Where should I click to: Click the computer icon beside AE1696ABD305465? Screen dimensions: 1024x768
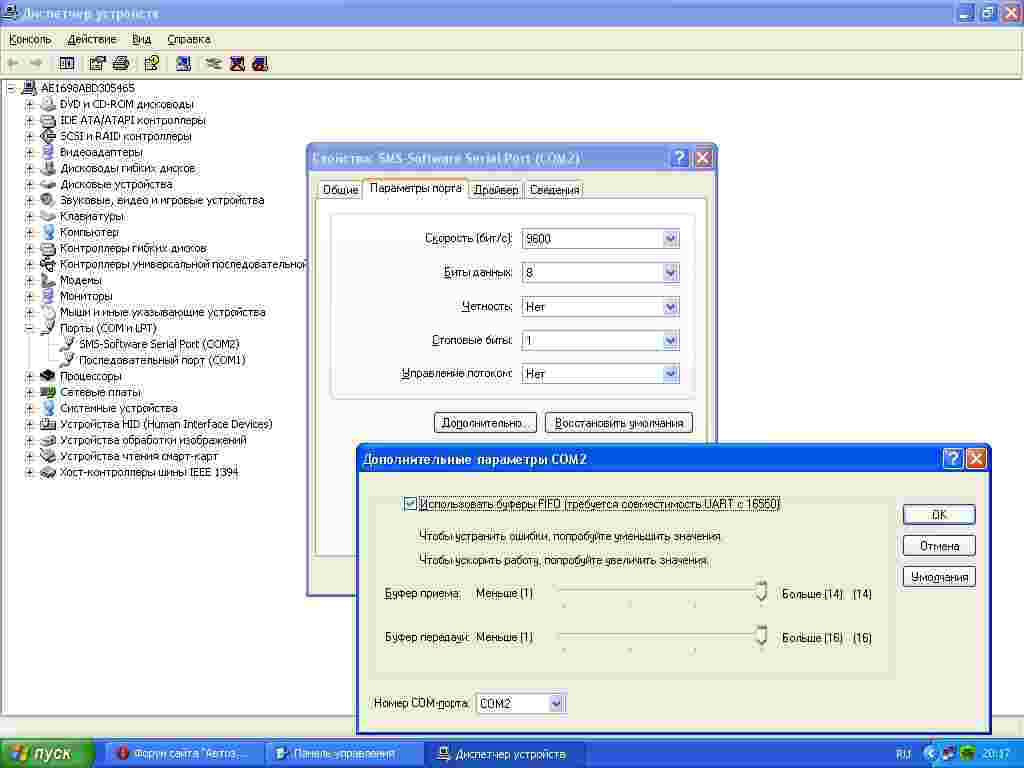30,88
